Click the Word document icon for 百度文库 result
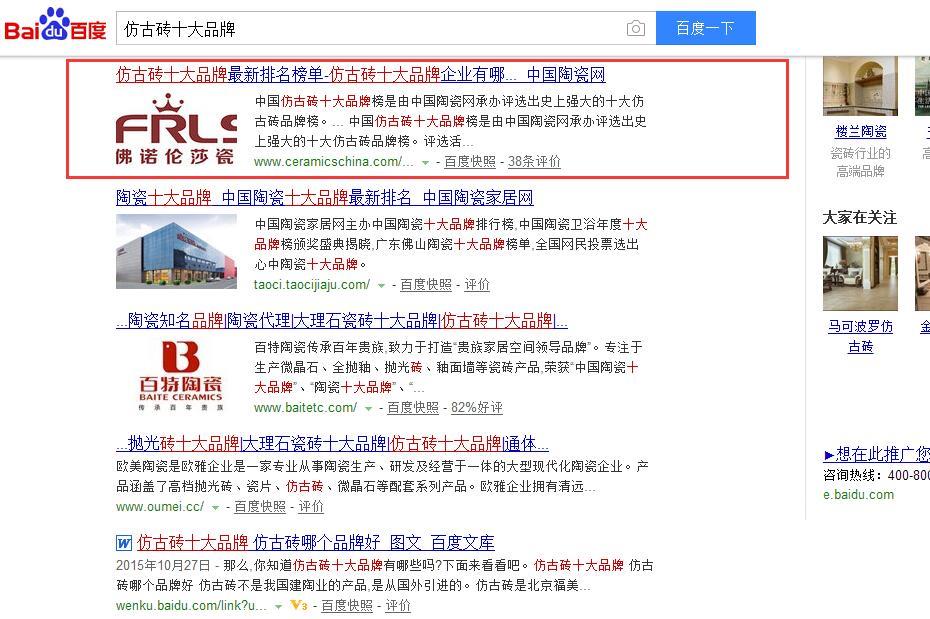Viewport: 930px width, 619px height. 124,543
